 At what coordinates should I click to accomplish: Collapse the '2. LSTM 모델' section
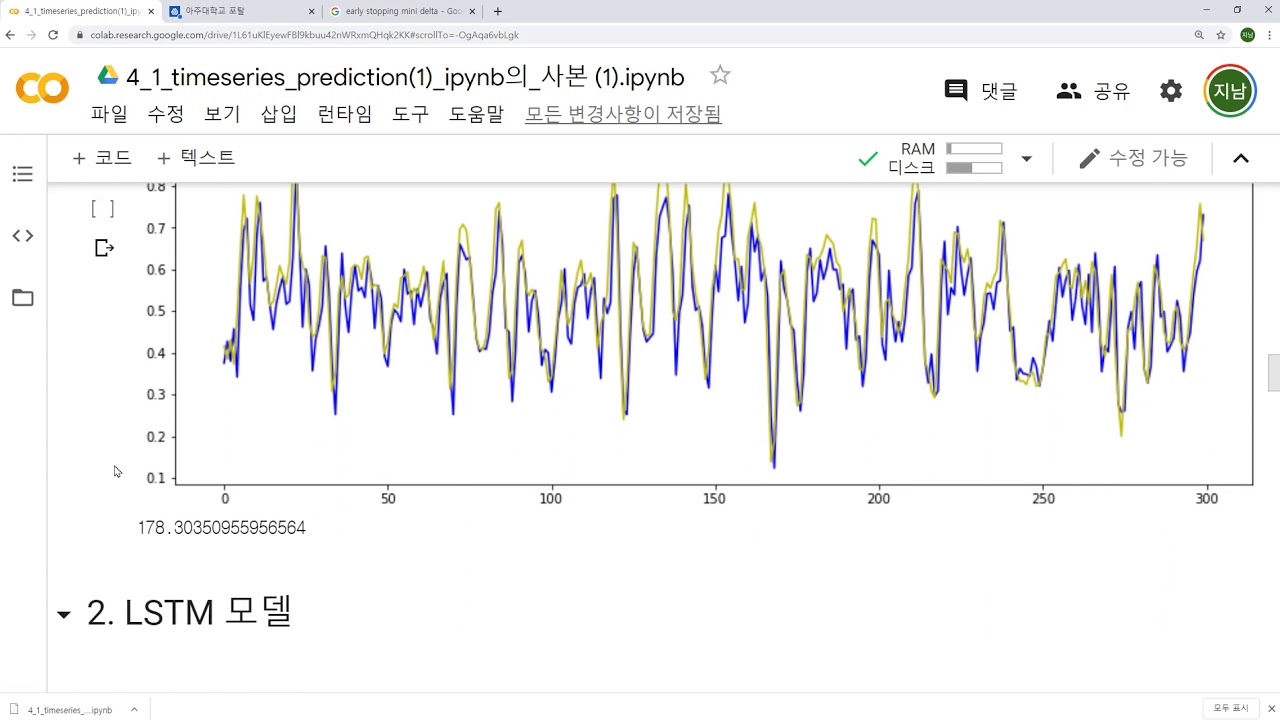tap(64, 614)
